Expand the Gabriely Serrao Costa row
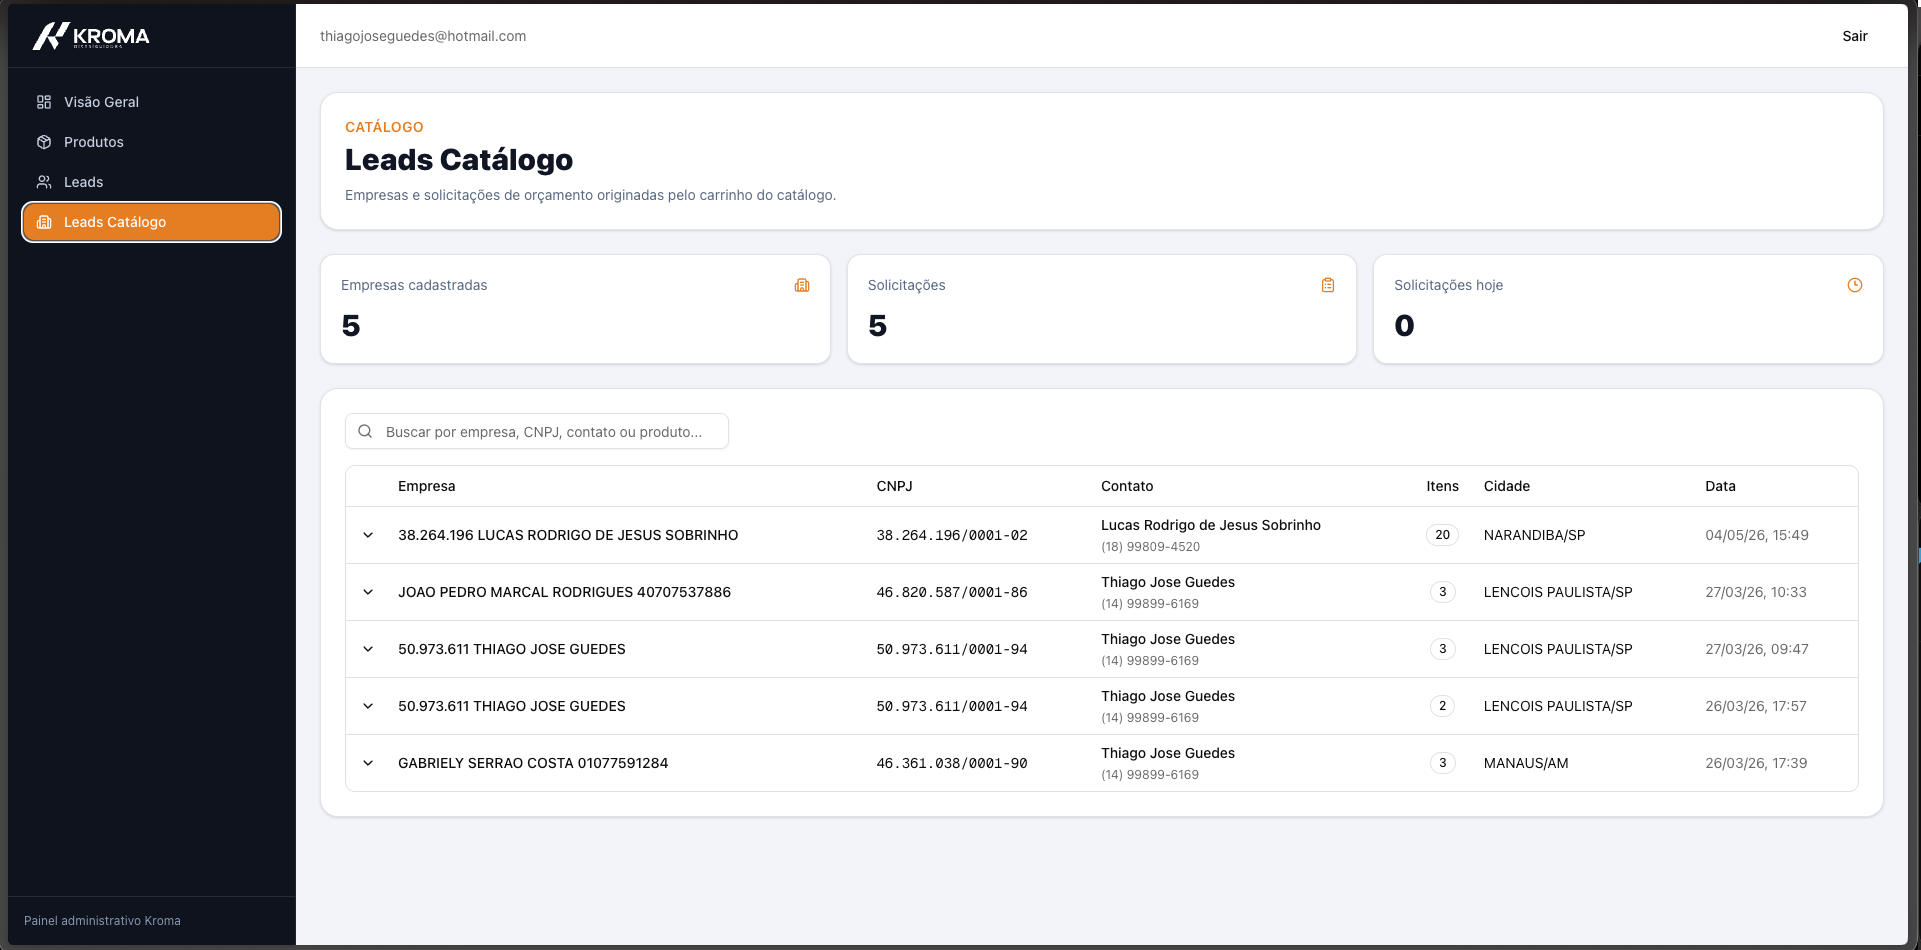Image resolution: width=1921 pixels, height=950 pixels. [368, 763]
